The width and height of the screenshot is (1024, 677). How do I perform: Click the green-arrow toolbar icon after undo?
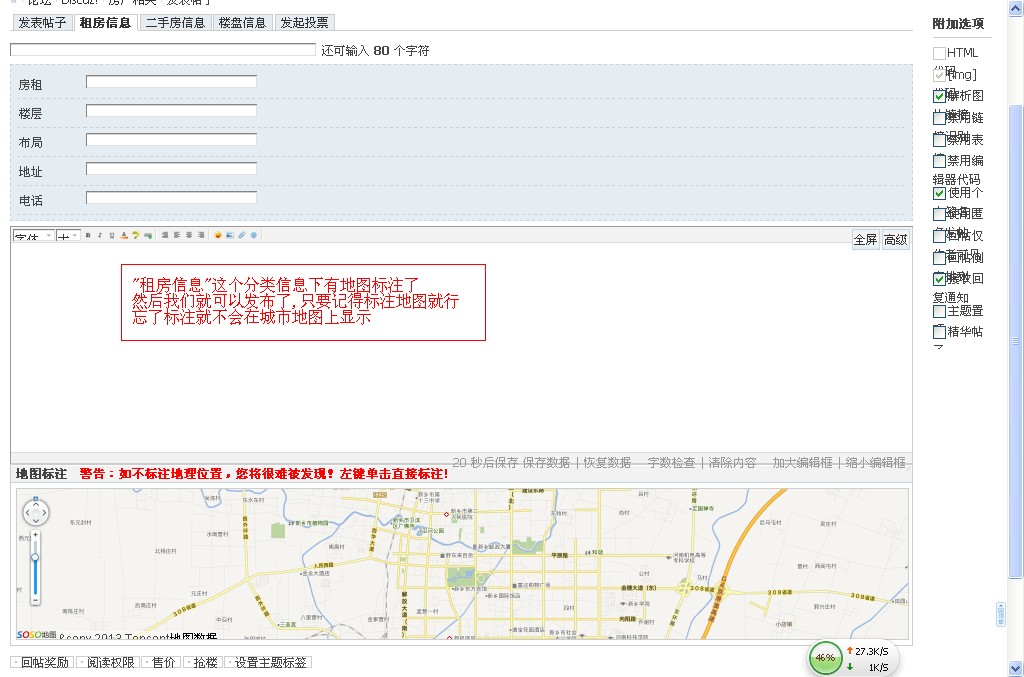pos(148,235)
